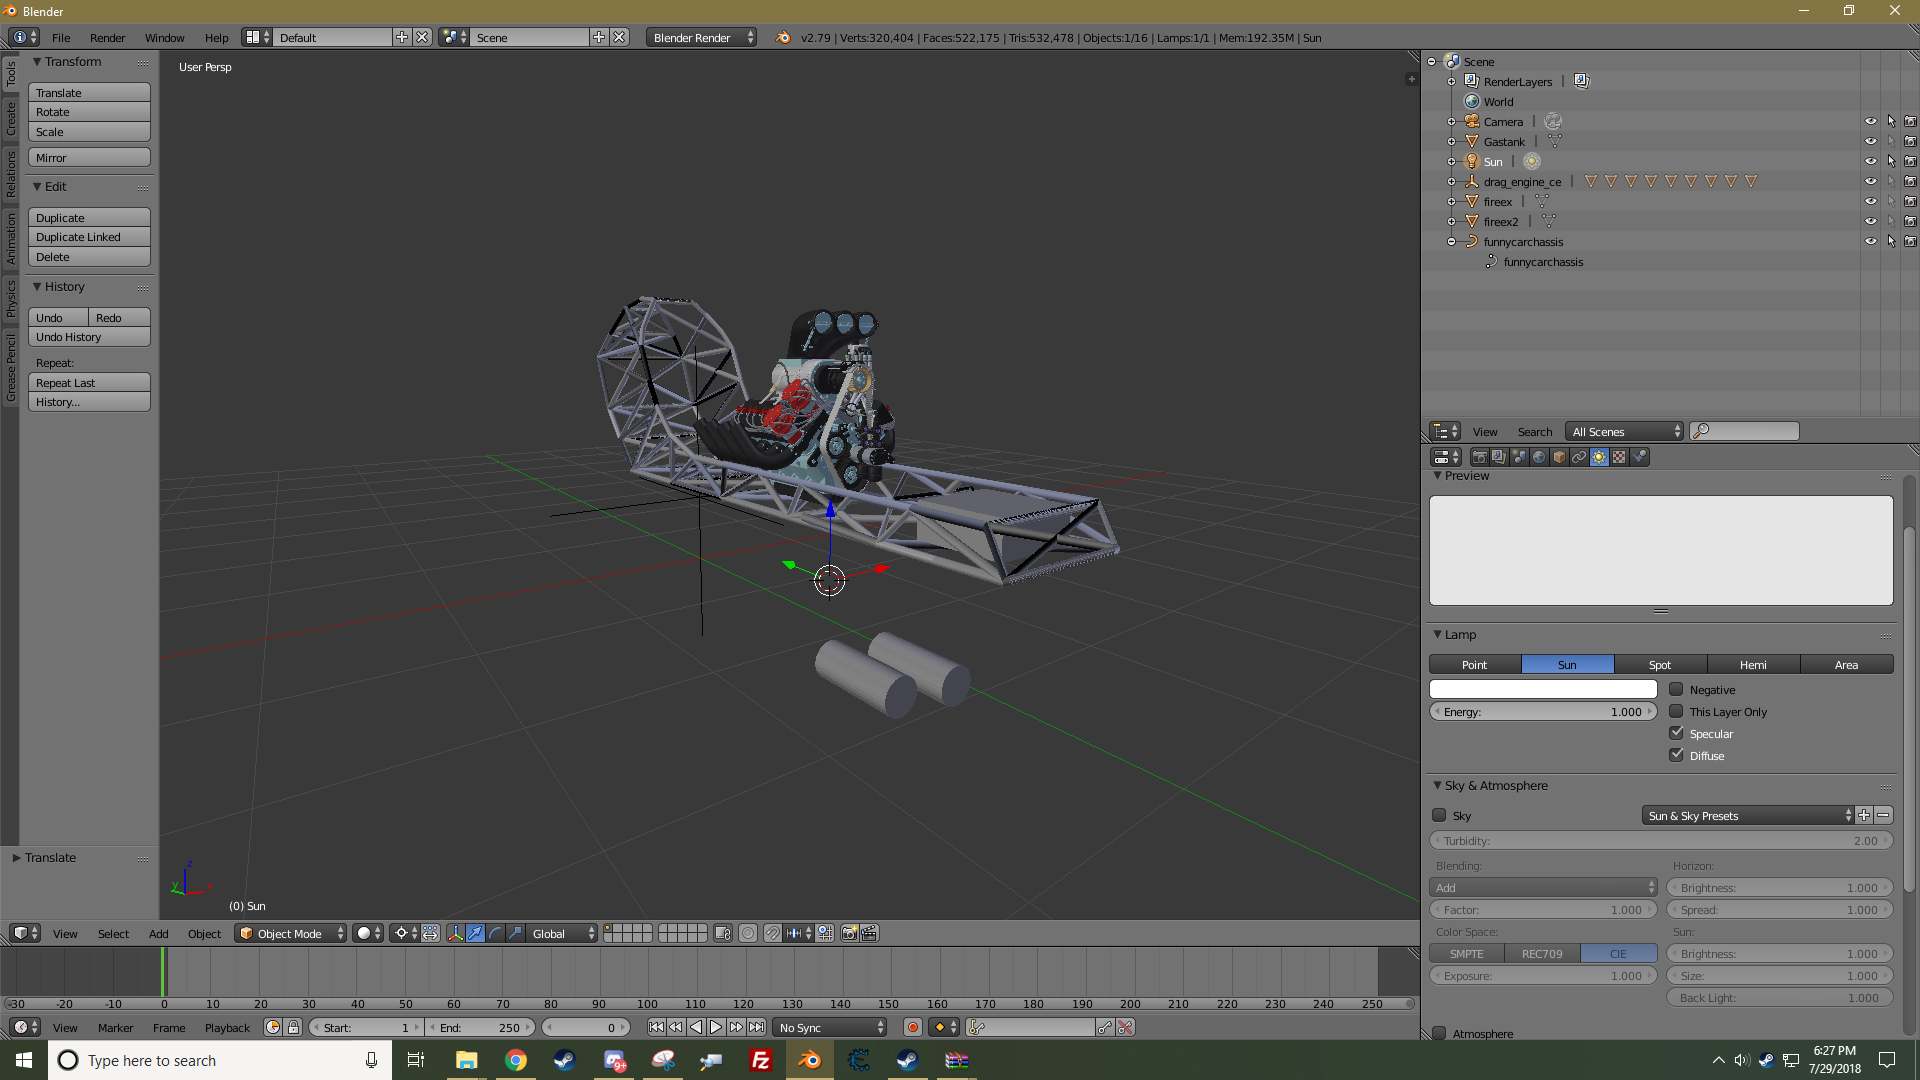Toggle visibility eye for fireex2 object
The image size is (1920, 1080).
point(1870,221)
